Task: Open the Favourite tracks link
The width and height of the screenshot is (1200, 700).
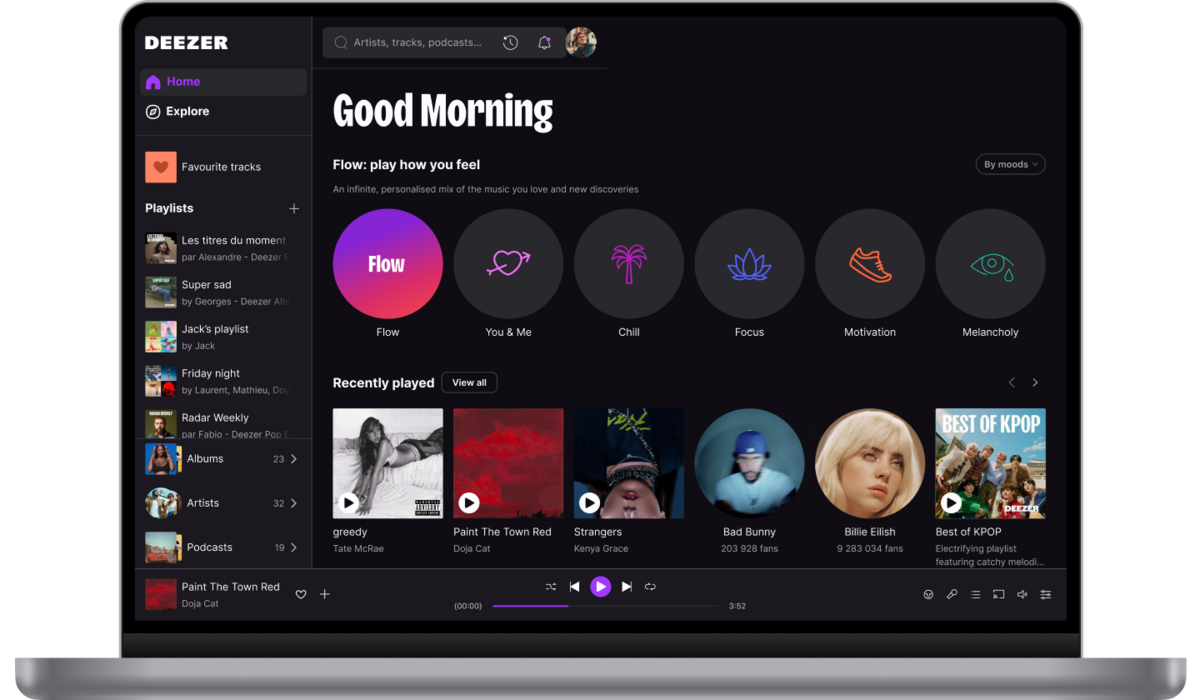Action: click(222, 166)
